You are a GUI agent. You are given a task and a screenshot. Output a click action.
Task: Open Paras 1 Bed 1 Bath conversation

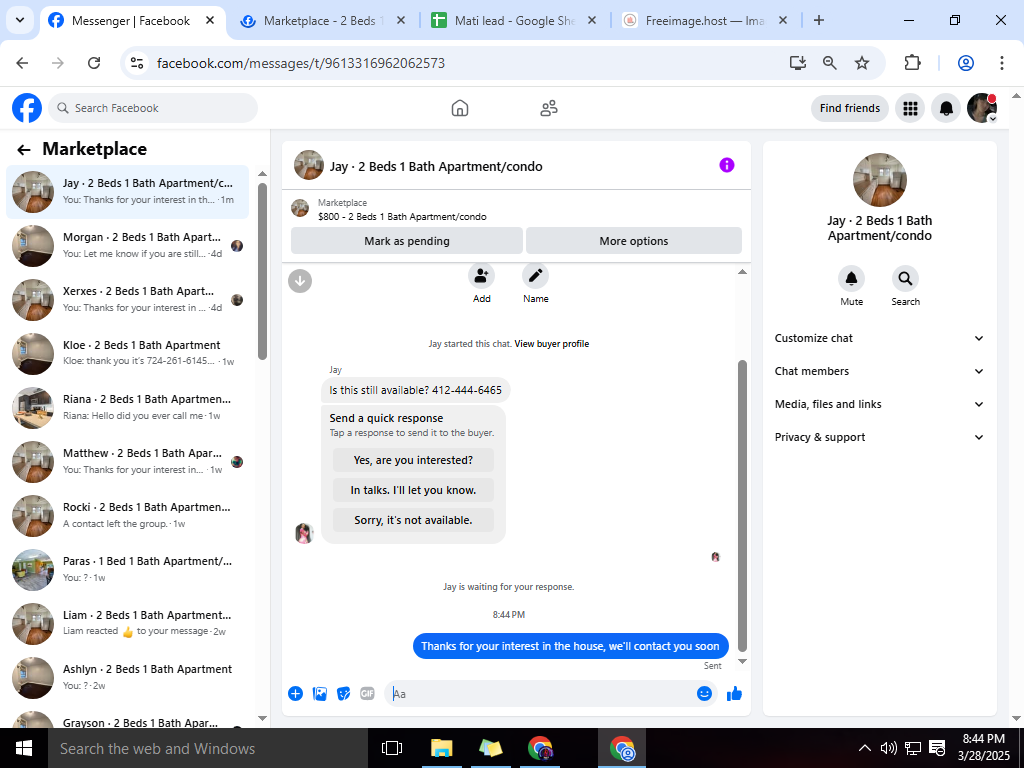coord(128,569)
